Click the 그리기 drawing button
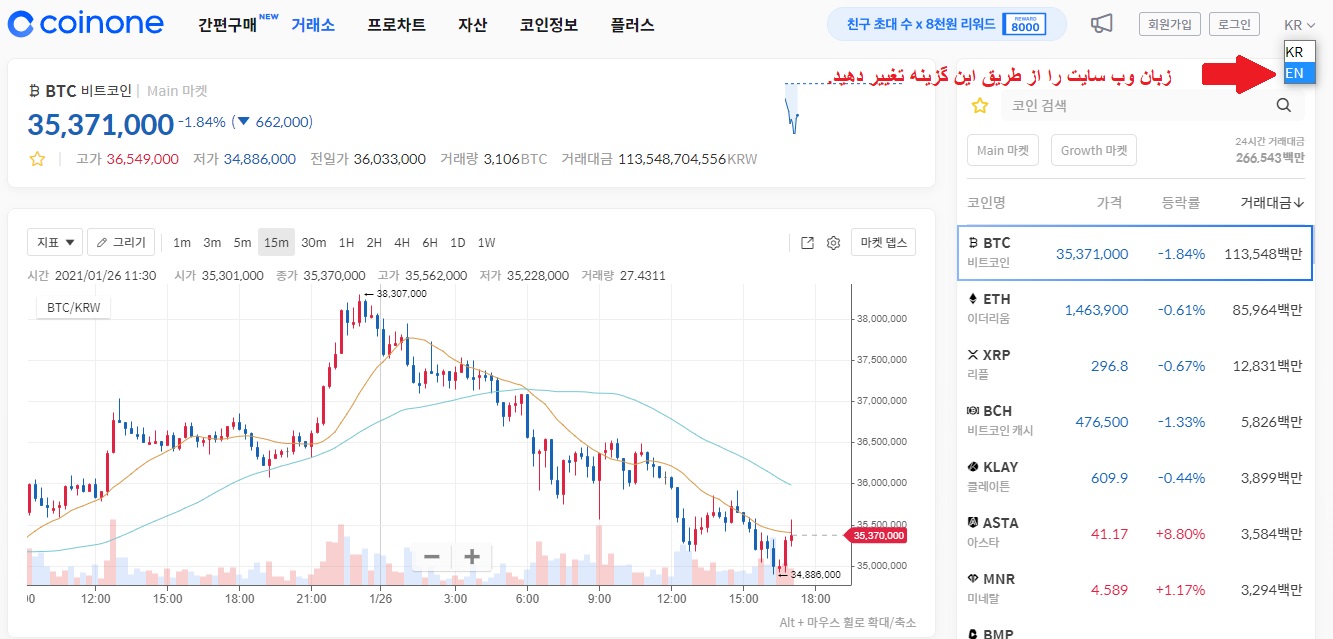Image resolution: width=1333 pixels, height=639 pixels. tap(122, 242)
